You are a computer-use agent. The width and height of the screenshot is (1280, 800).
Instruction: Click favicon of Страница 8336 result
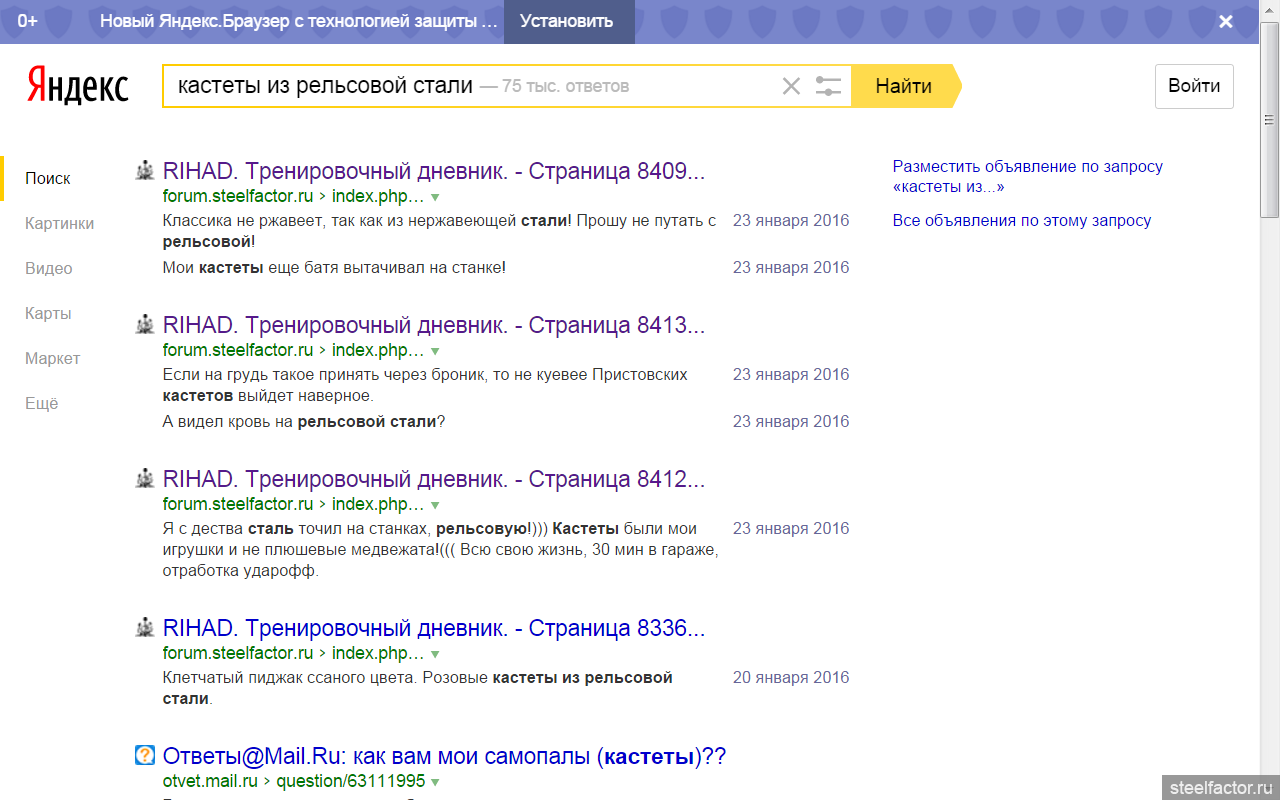coord(145,627)
